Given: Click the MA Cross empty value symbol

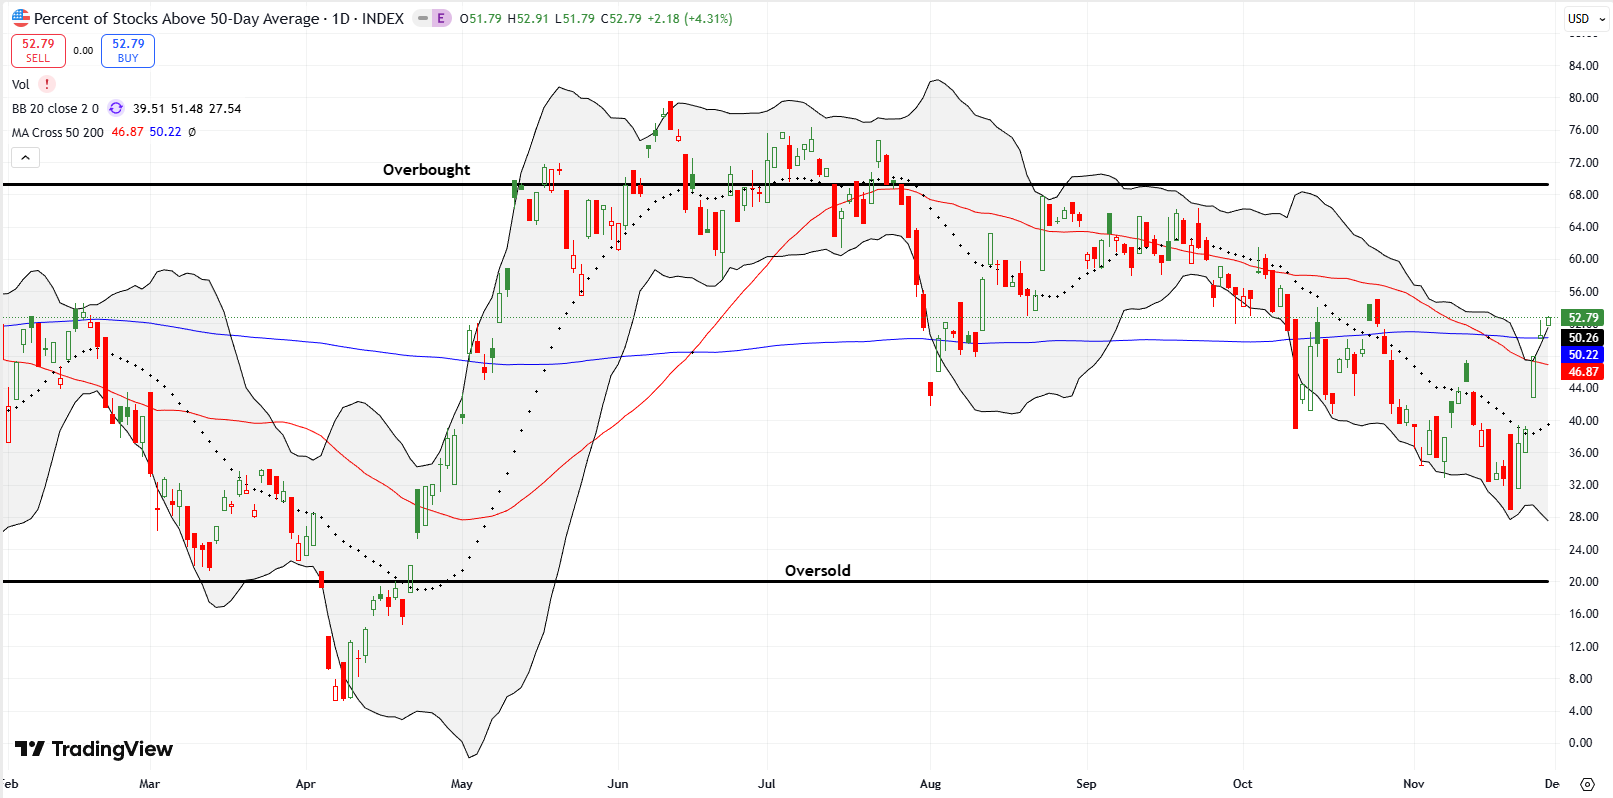Looking at the screenshot, I should tap(192, 133).
